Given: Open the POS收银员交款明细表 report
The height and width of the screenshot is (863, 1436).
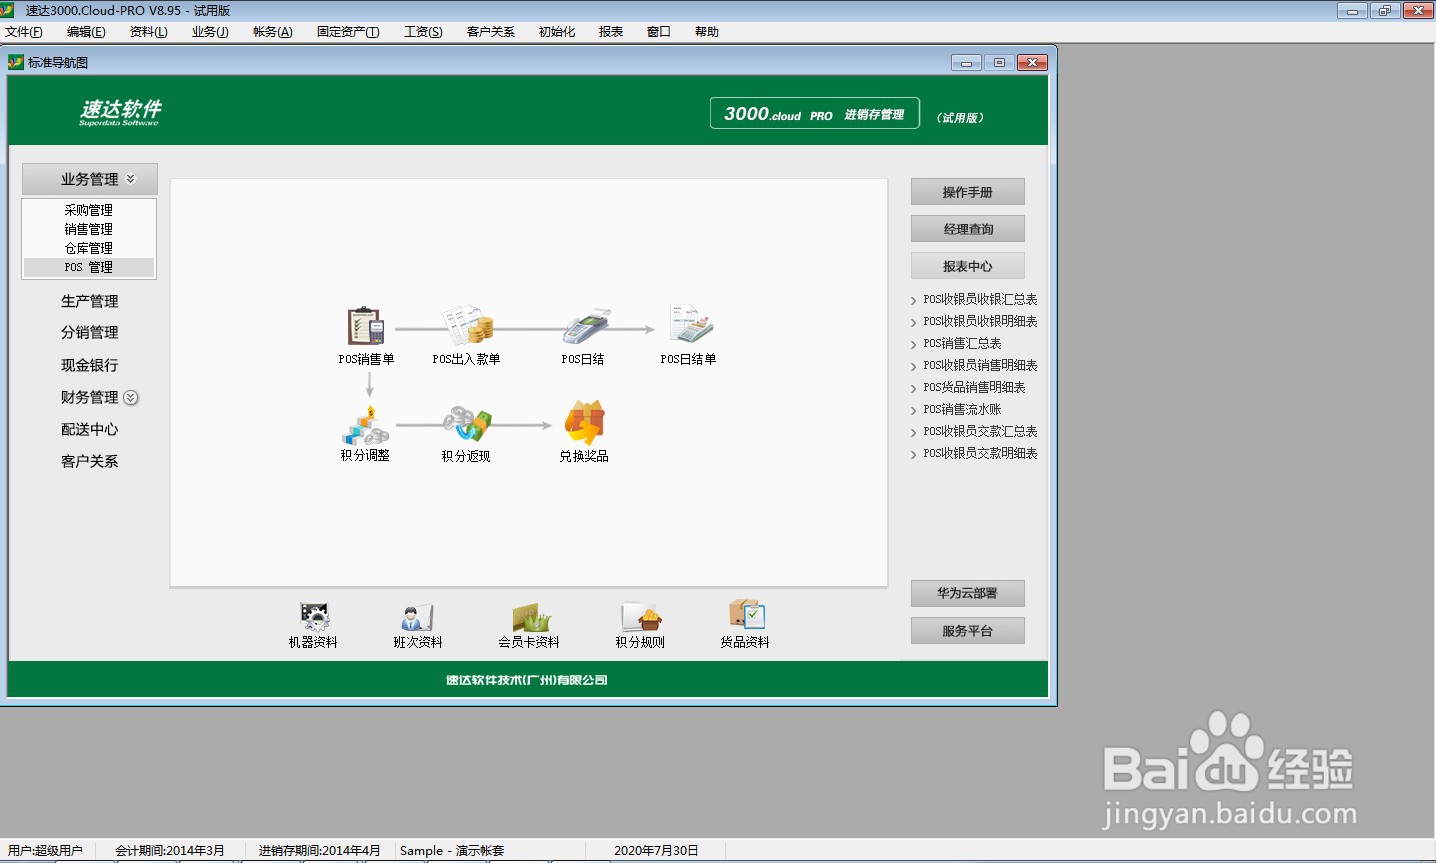Looking at the screenshot, I should click(980, 453).
